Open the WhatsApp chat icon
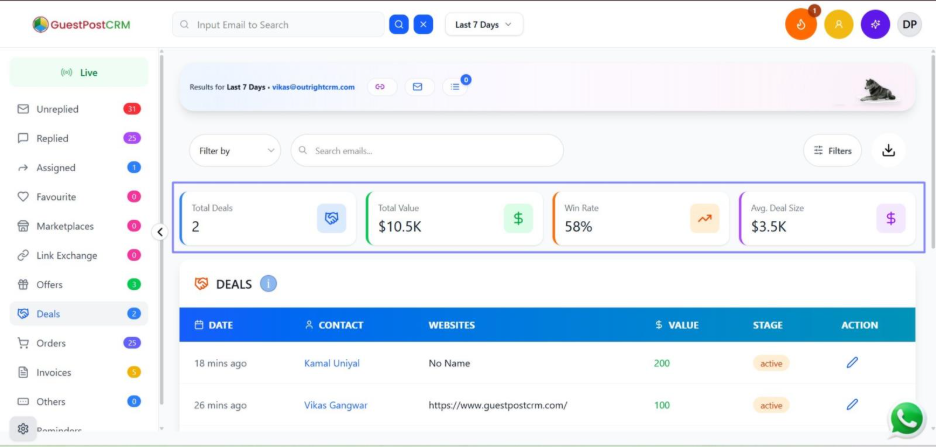Viewport: 936px width, 447px height. coord(906,419)
